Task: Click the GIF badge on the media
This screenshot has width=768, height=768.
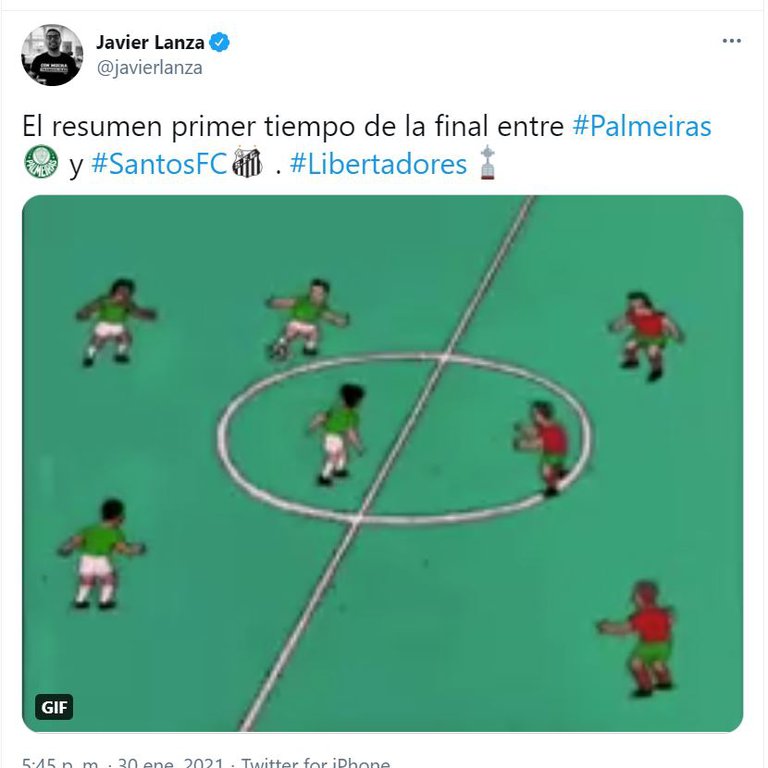Action: 54,707
